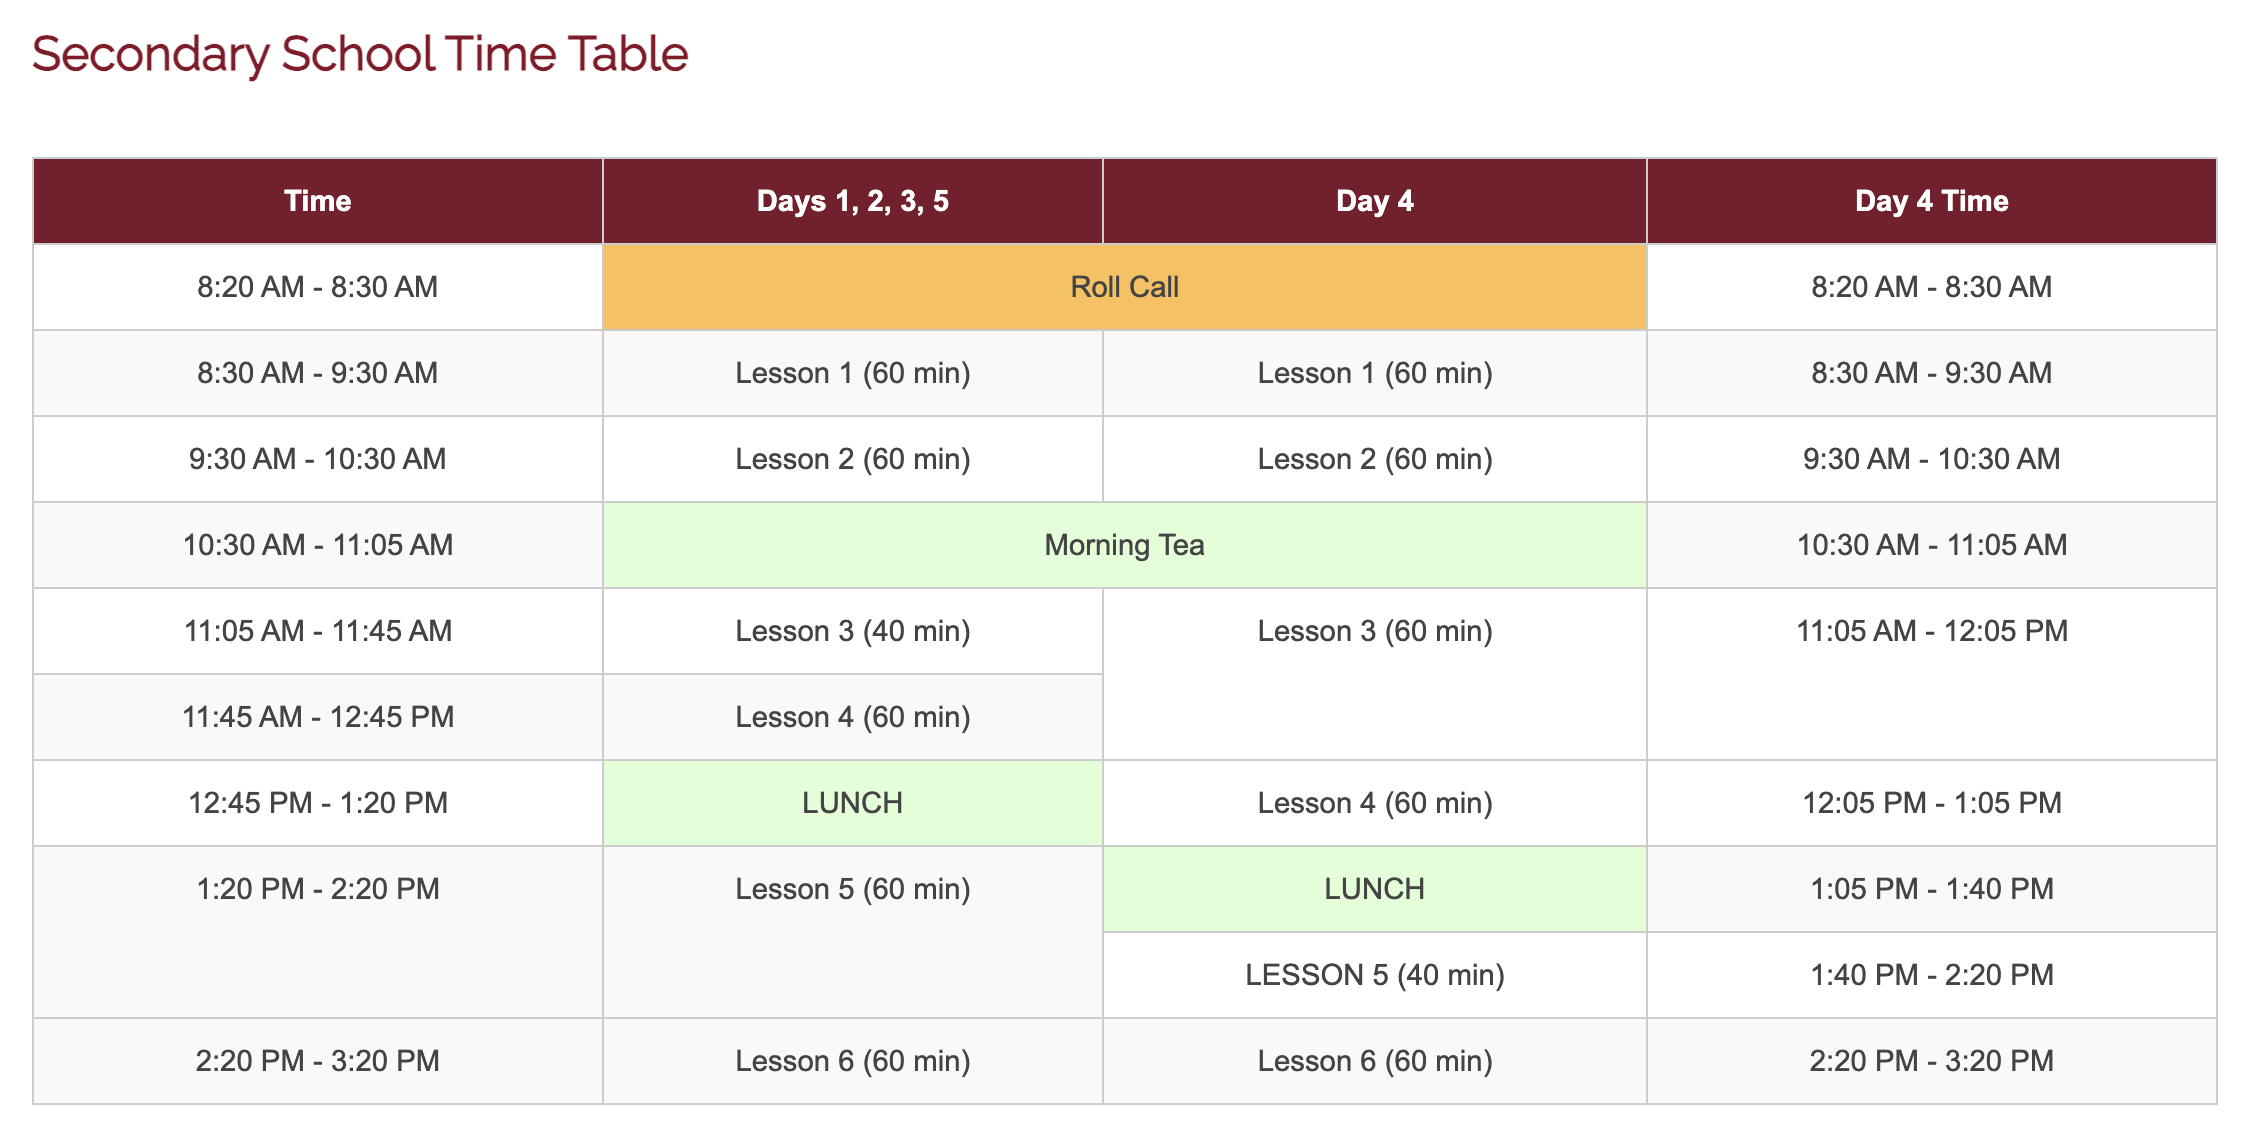Select Lesson 5 (60 min) cell
Screen dimensions: 2250x1136
point(852,889)
